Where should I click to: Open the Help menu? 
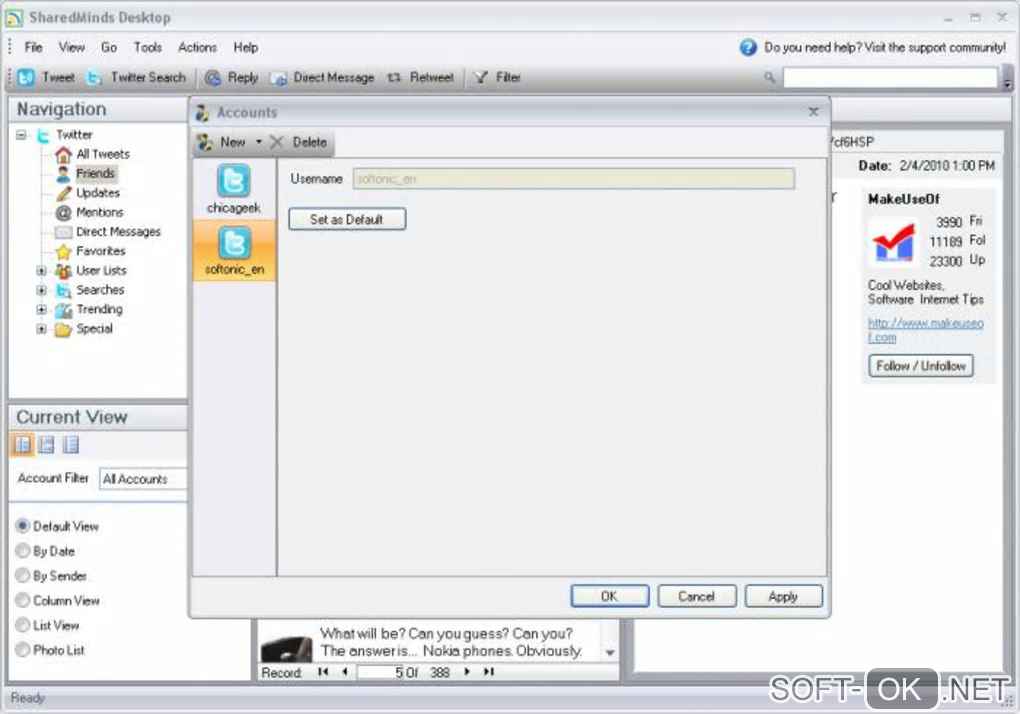click(x=246, y=47)
